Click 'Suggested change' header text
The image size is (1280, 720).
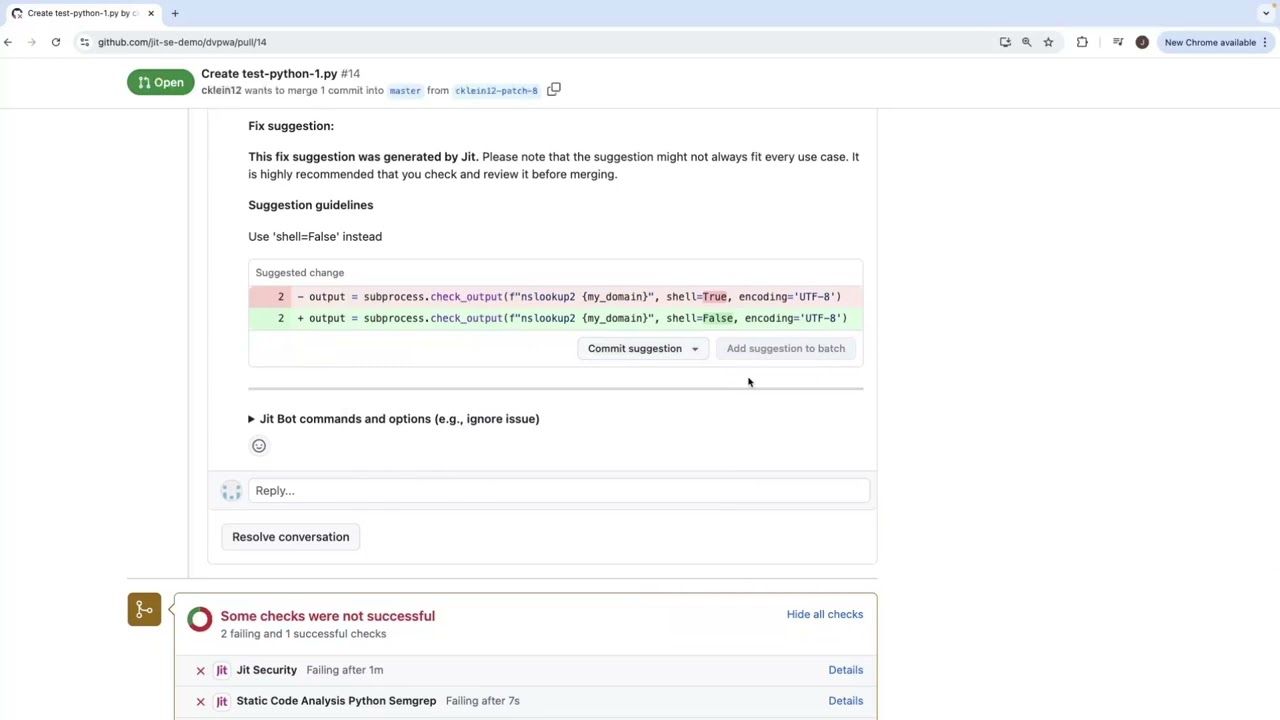(300, 272)
